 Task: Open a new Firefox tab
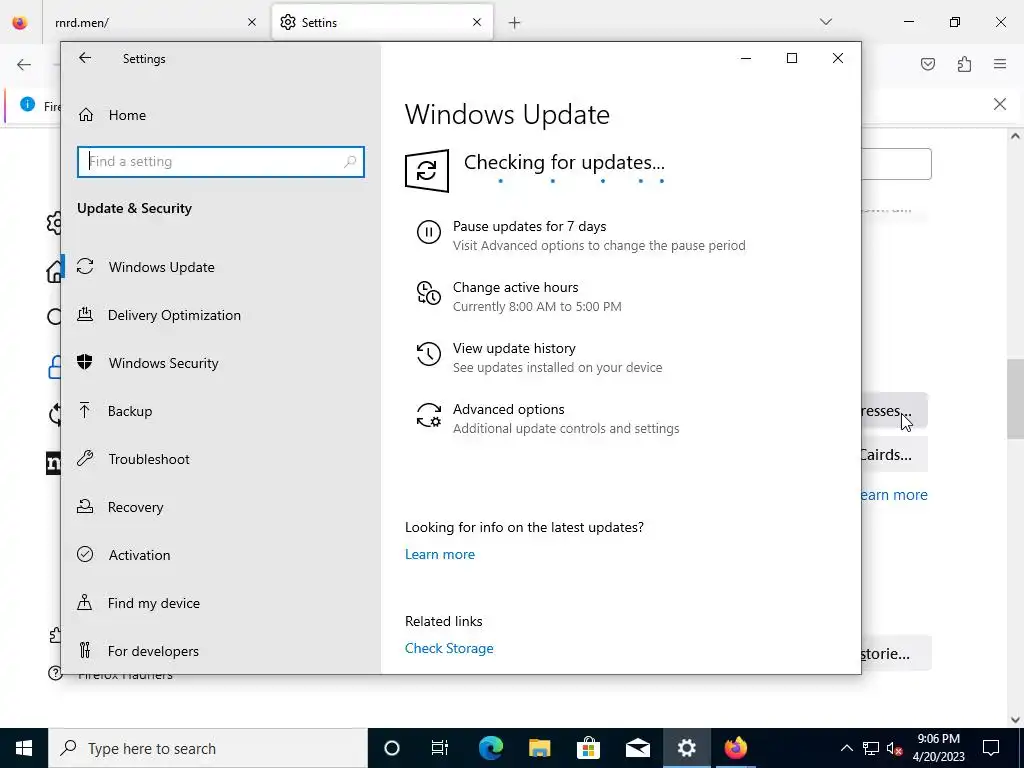tap(515, 23)
